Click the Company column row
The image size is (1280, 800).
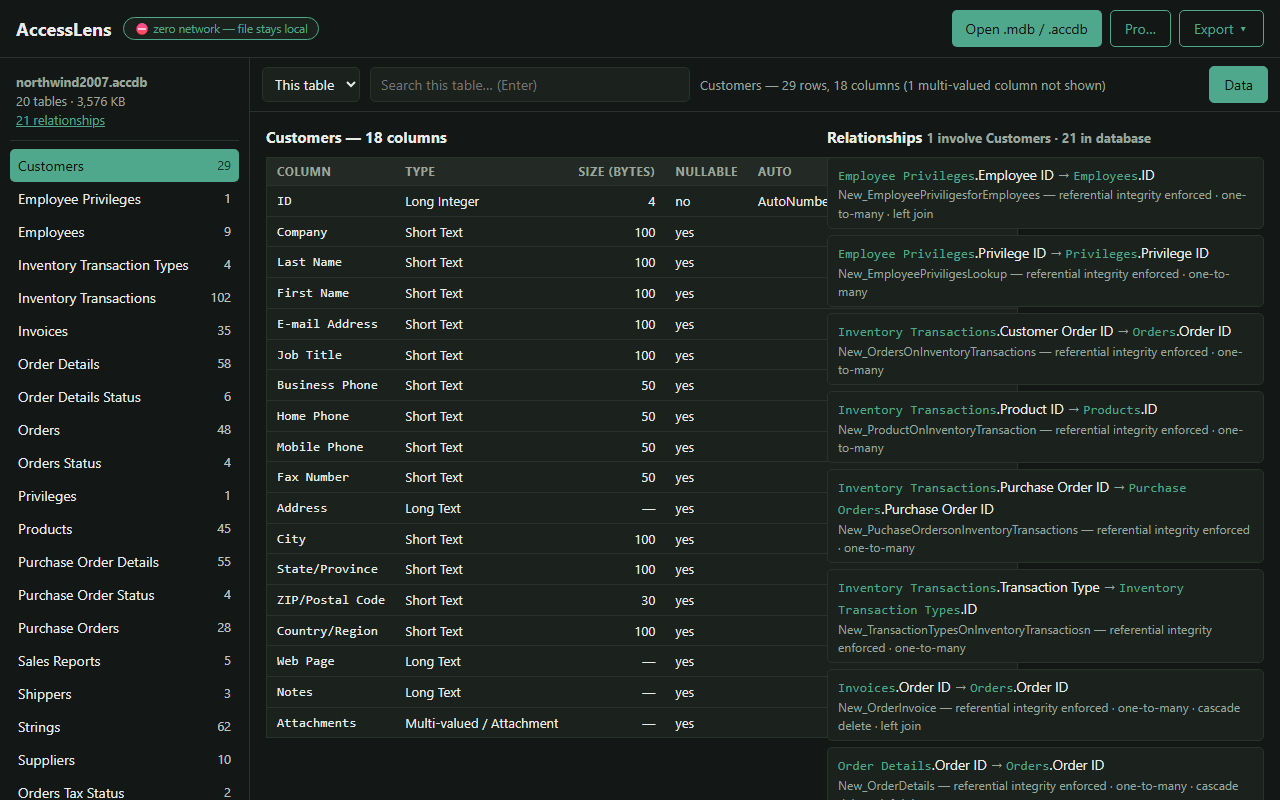(x=547, y=232)
